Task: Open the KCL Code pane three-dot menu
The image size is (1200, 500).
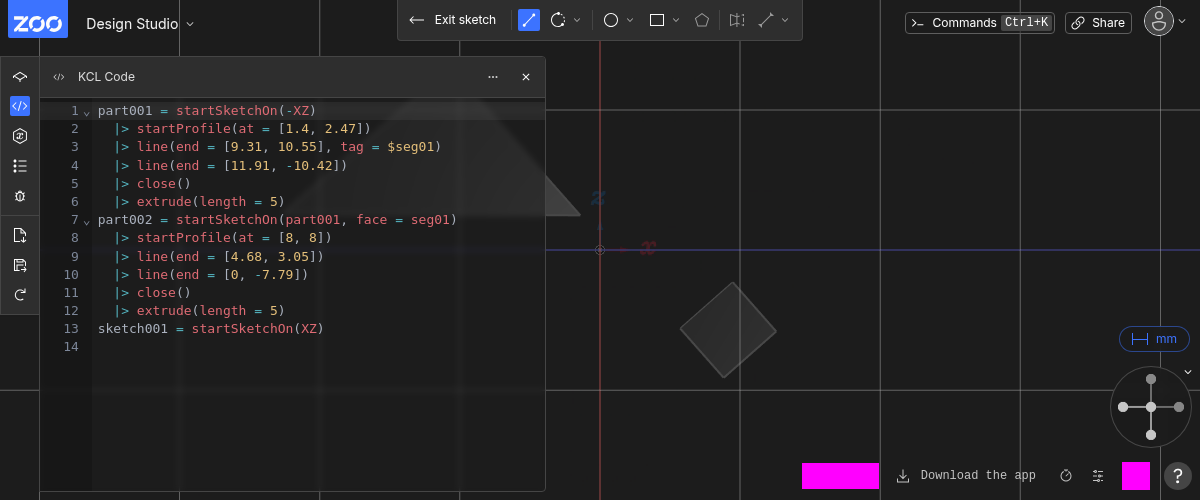Action: click(x=493, y=77)
